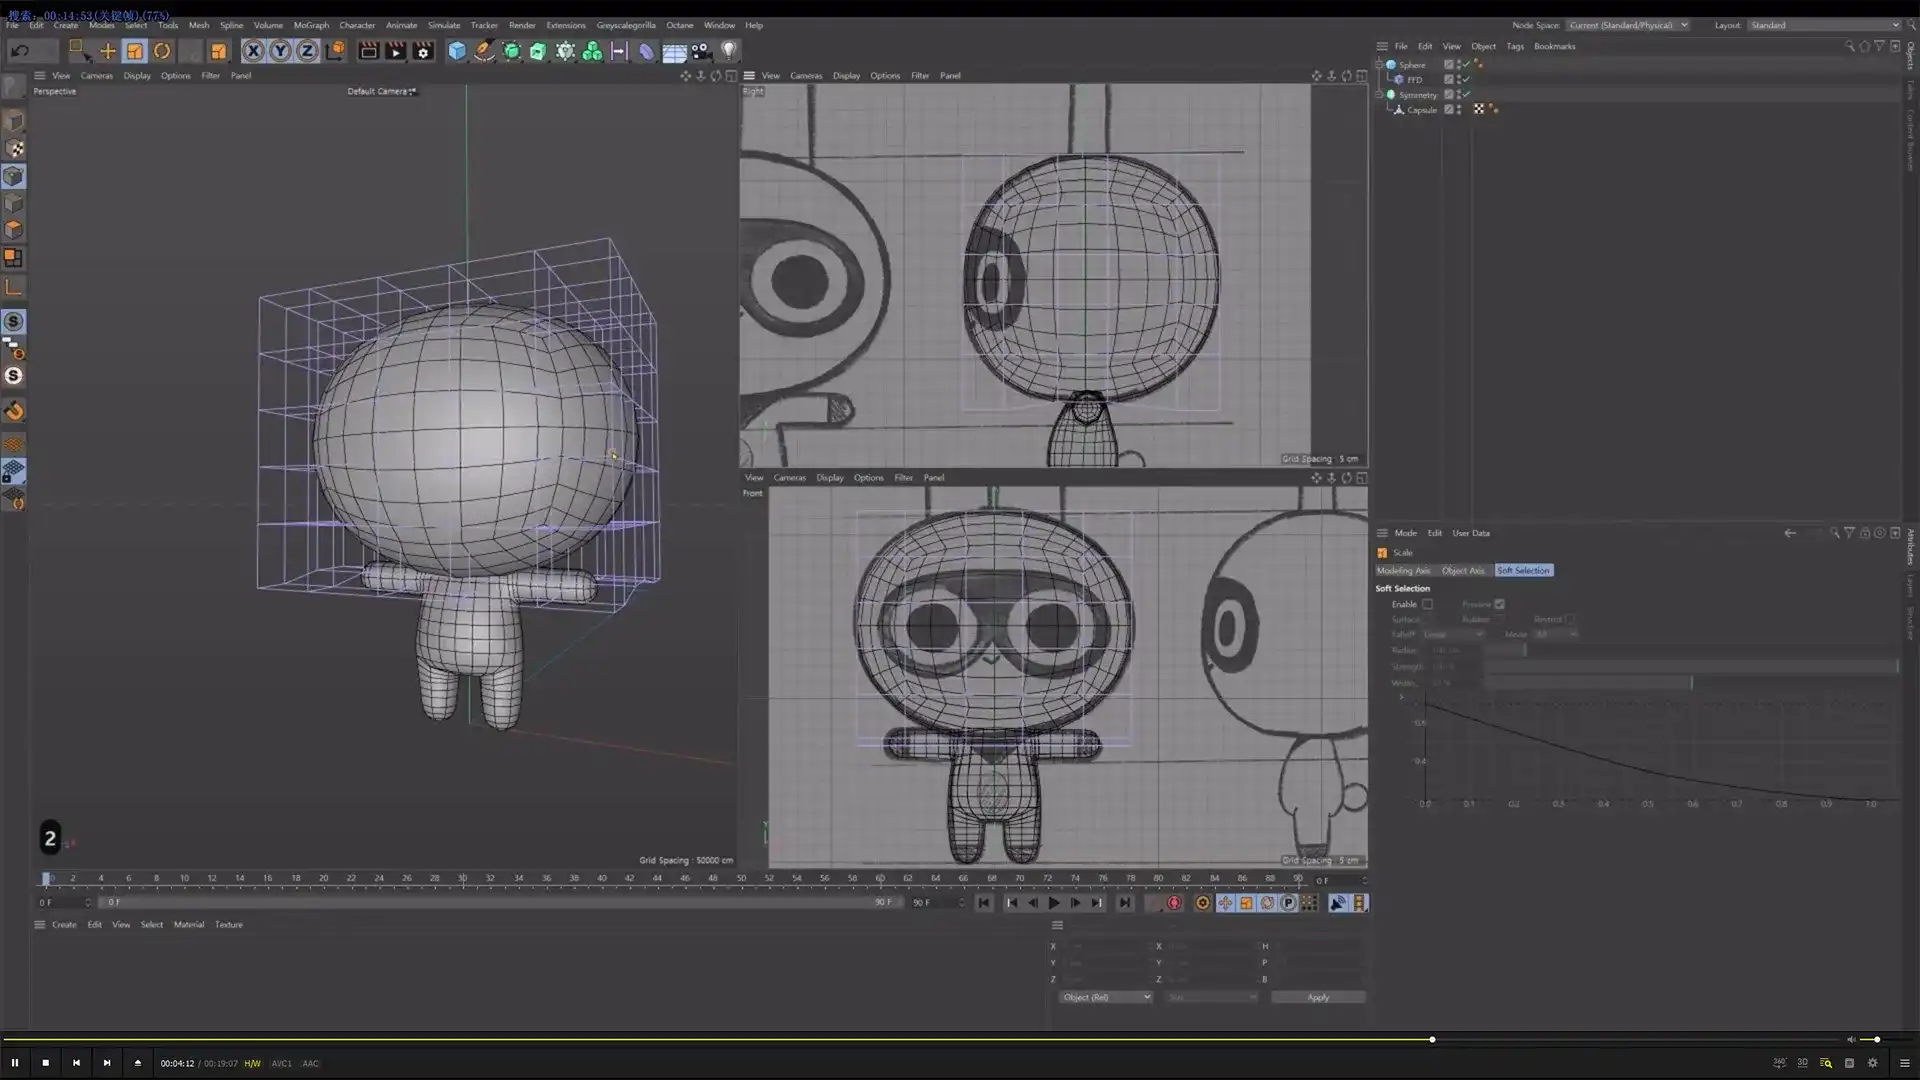Open the Node Space dropdown at top right
This screenshot has height=1080, width=1920.
click(1628, 25)
